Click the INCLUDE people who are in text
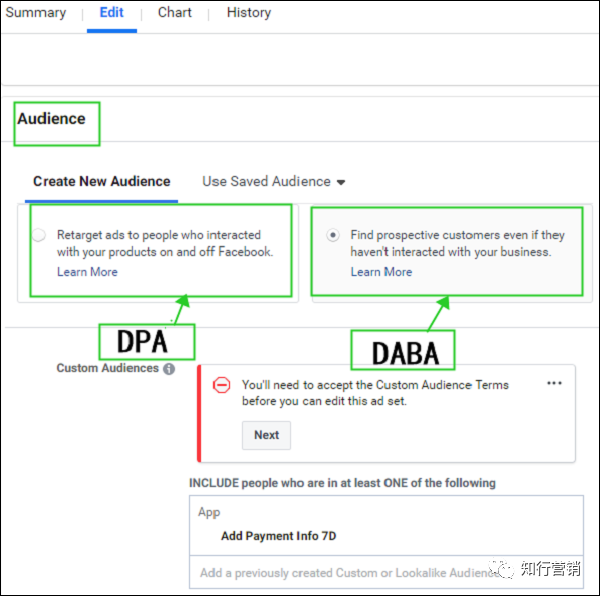This screenshot has height=596, width=600. point(342,483)
